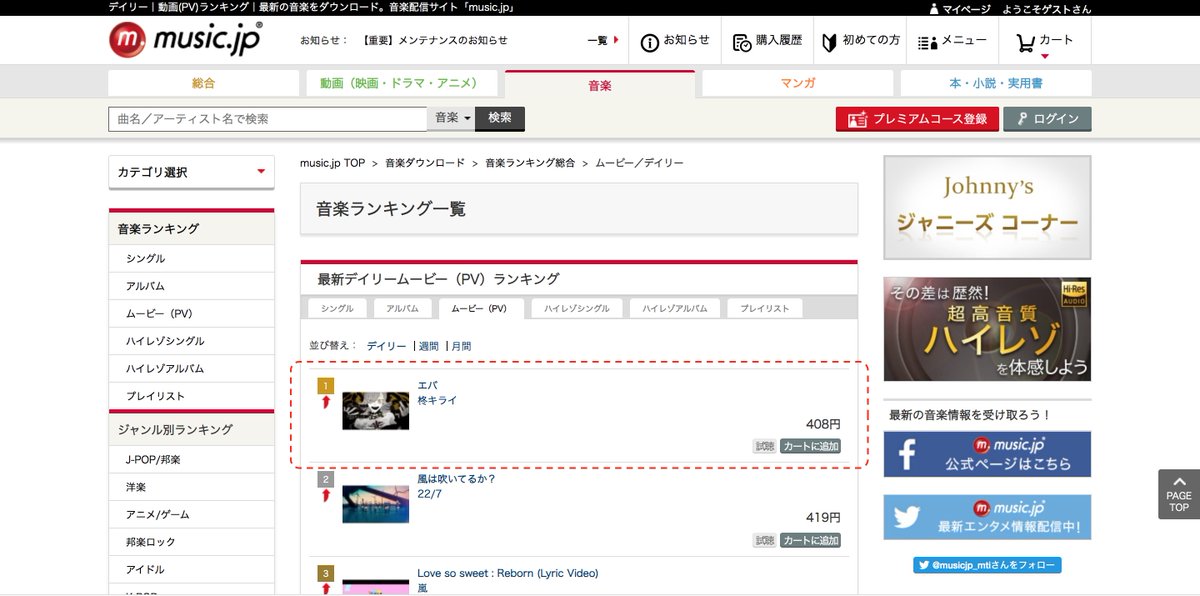
Task: Open artist 22/7 link
Action: pos(430,494)
